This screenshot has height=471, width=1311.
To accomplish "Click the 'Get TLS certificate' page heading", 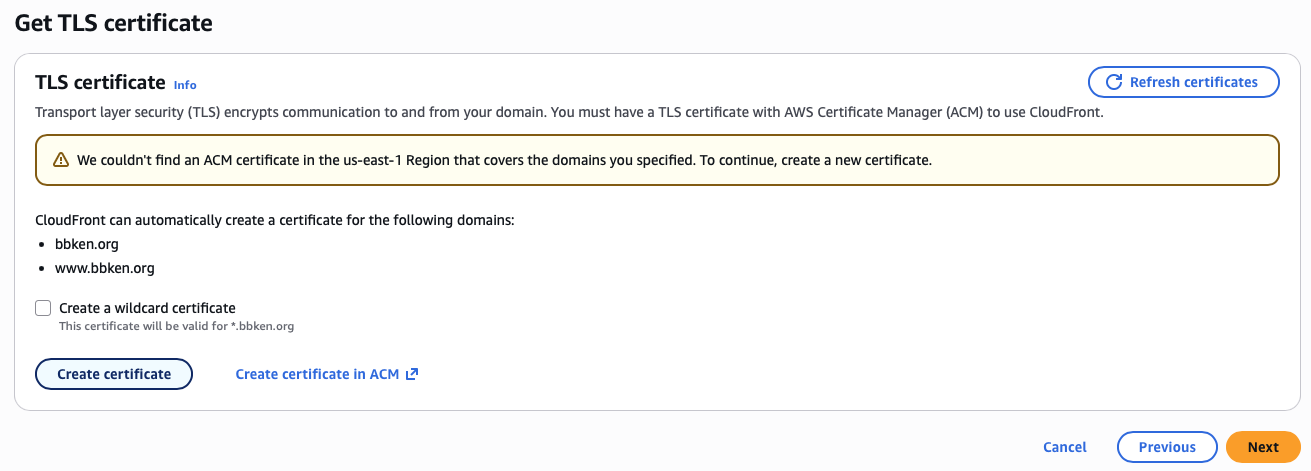I will [113, 23].
